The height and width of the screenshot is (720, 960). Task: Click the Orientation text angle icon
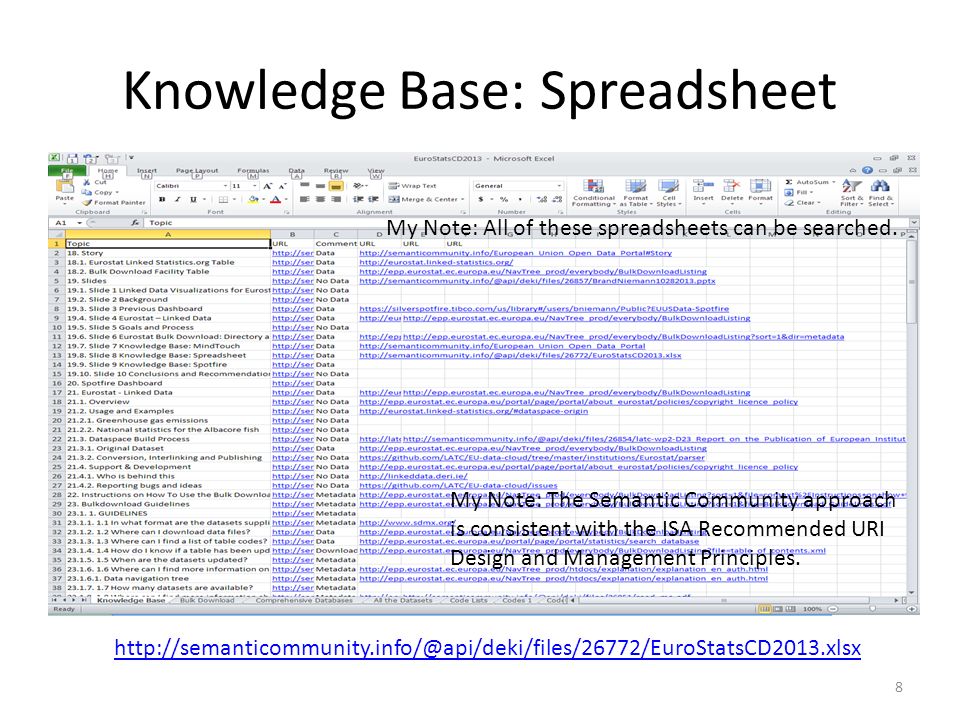(358, 186)
